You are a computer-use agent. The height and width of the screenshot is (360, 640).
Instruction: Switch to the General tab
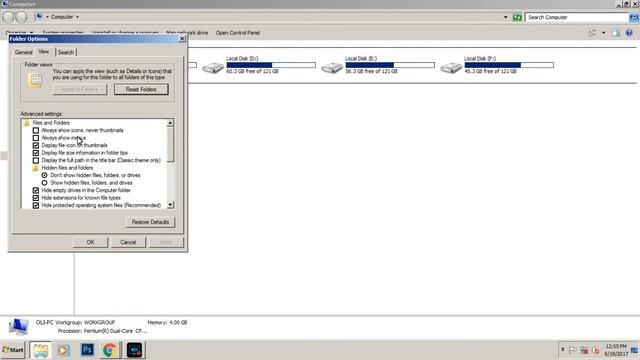coord(23,52)
